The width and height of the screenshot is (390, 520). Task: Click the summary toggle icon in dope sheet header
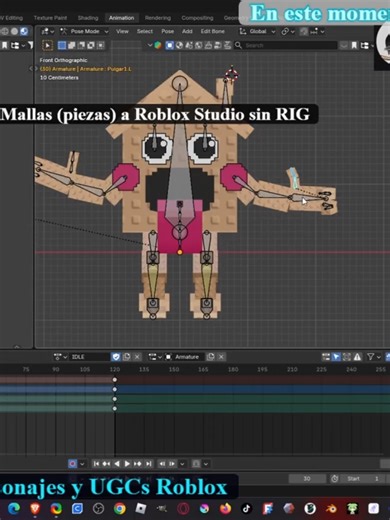click(326, 357)
